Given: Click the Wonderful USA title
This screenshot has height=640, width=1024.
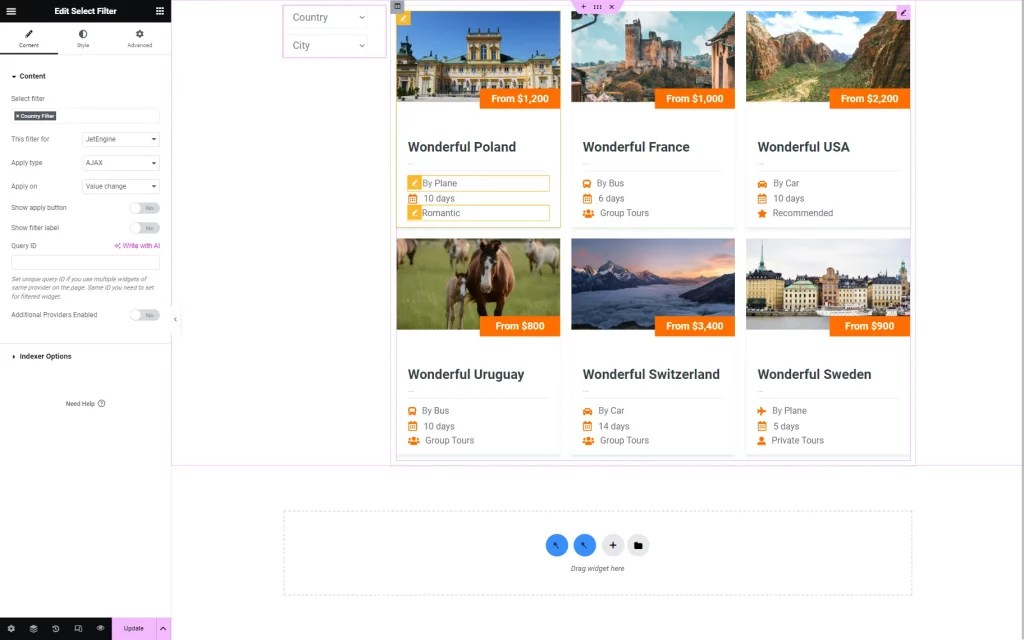Looking at the screenshot, I should tap(803, 147).
